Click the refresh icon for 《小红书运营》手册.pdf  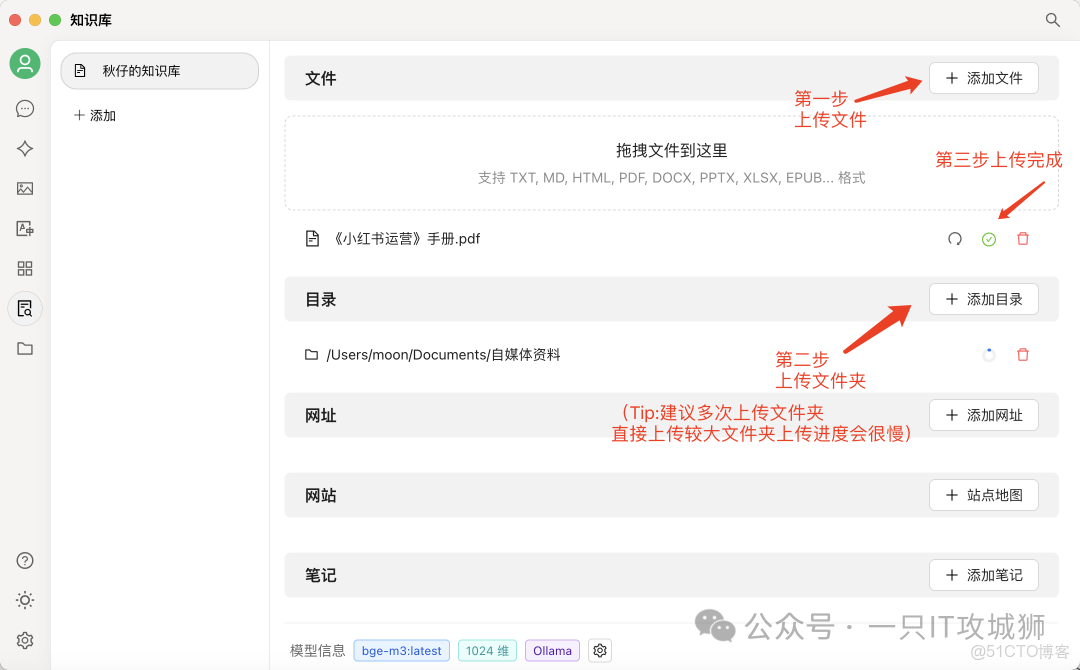tap(957, 238)
